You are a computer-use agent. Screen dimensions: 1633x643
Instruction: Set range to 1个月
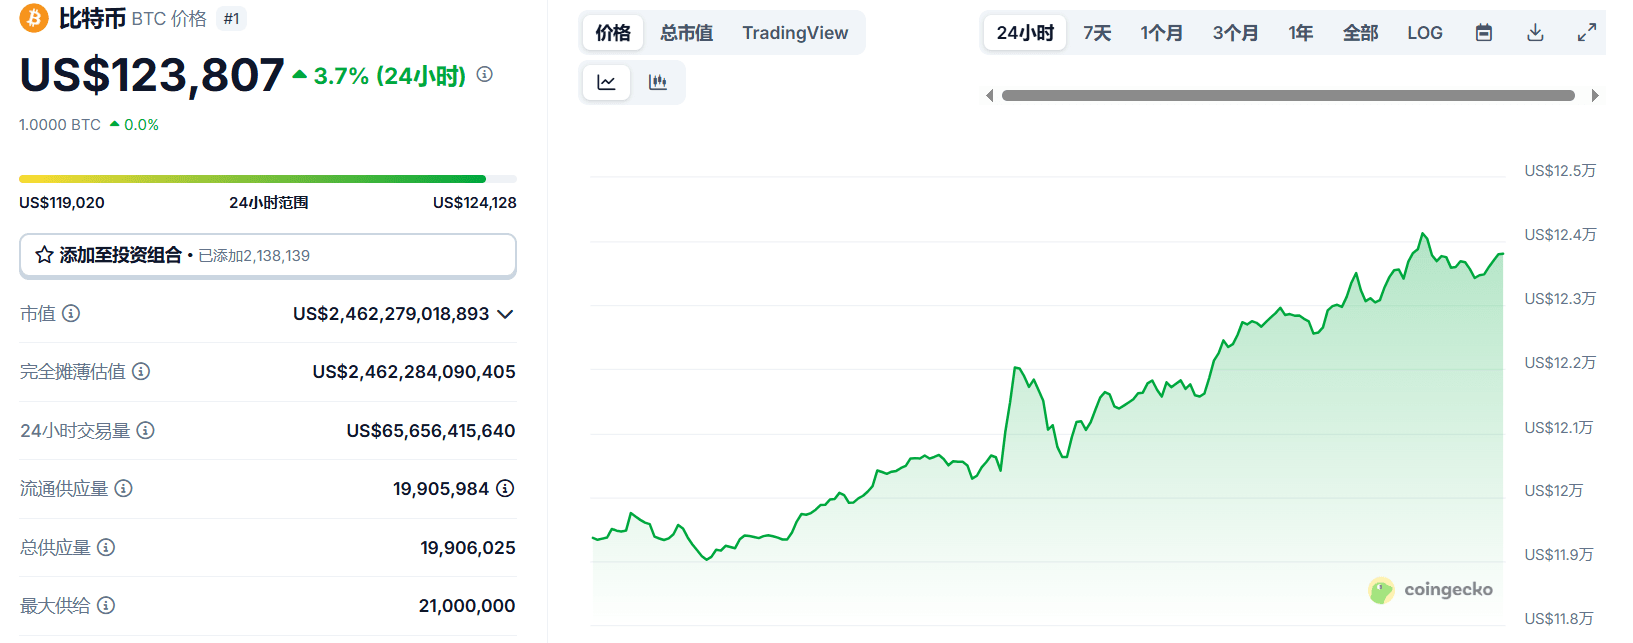point(1162,33)
